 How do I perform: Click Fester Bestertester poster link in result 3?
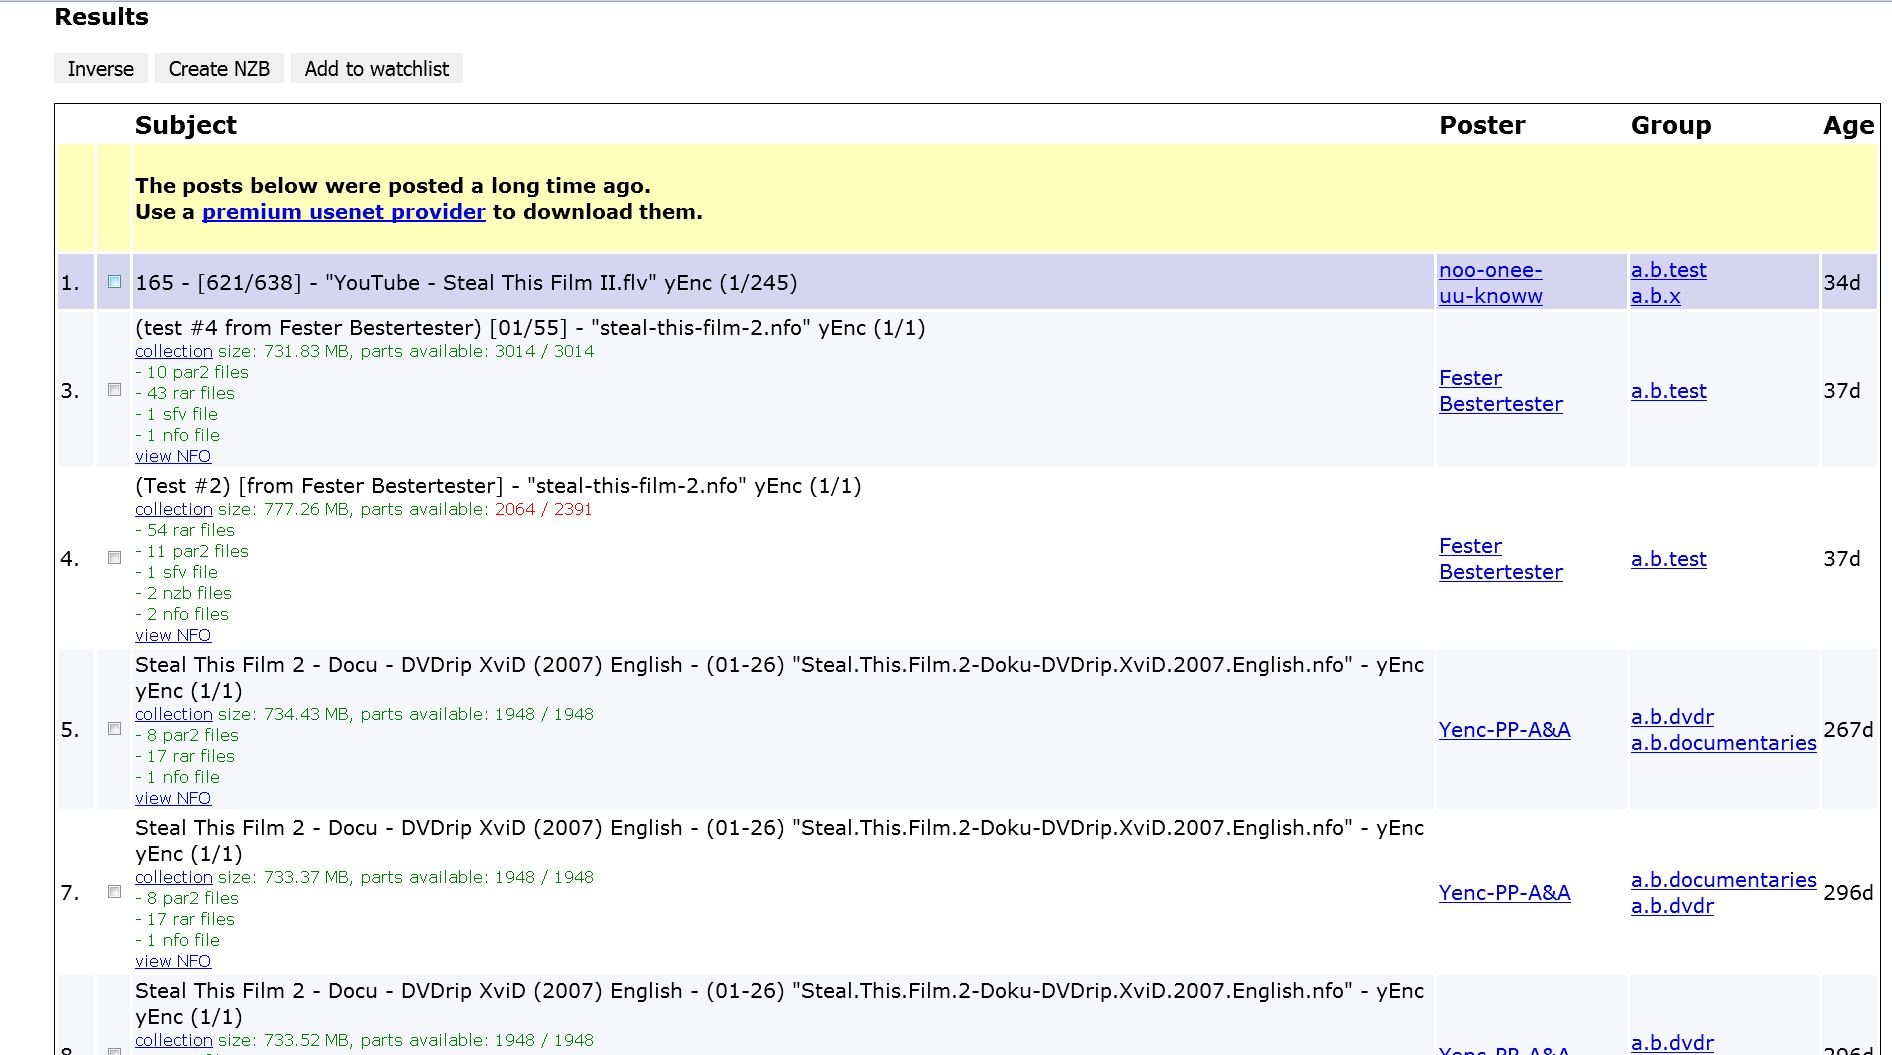click(x=1500, y=391)
